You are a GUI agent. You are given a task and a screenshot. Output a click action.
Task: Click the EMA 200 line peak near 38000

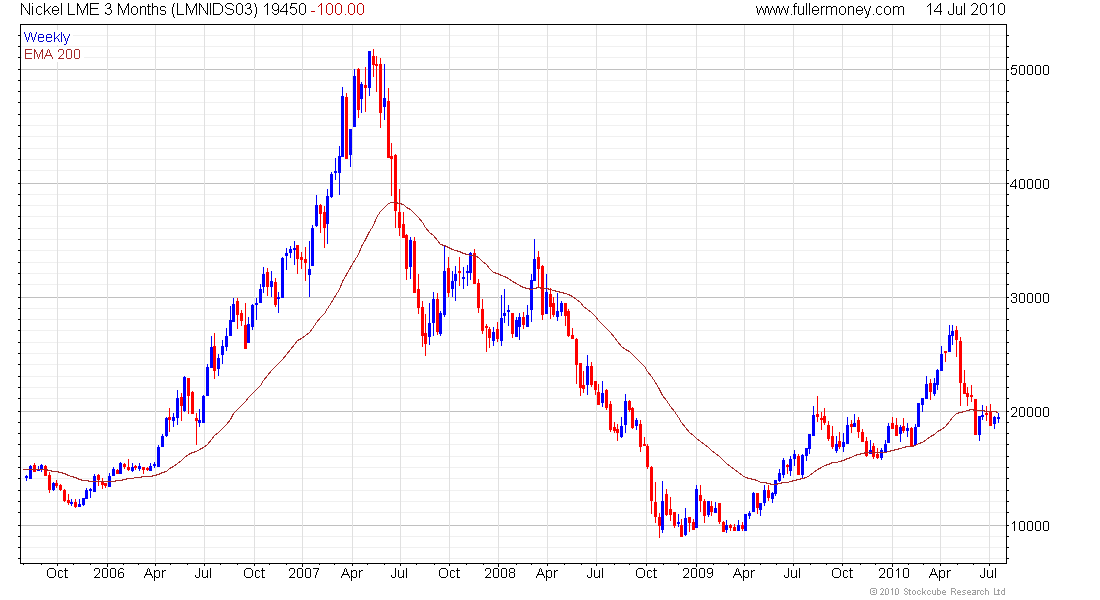(x=394, y=202)
